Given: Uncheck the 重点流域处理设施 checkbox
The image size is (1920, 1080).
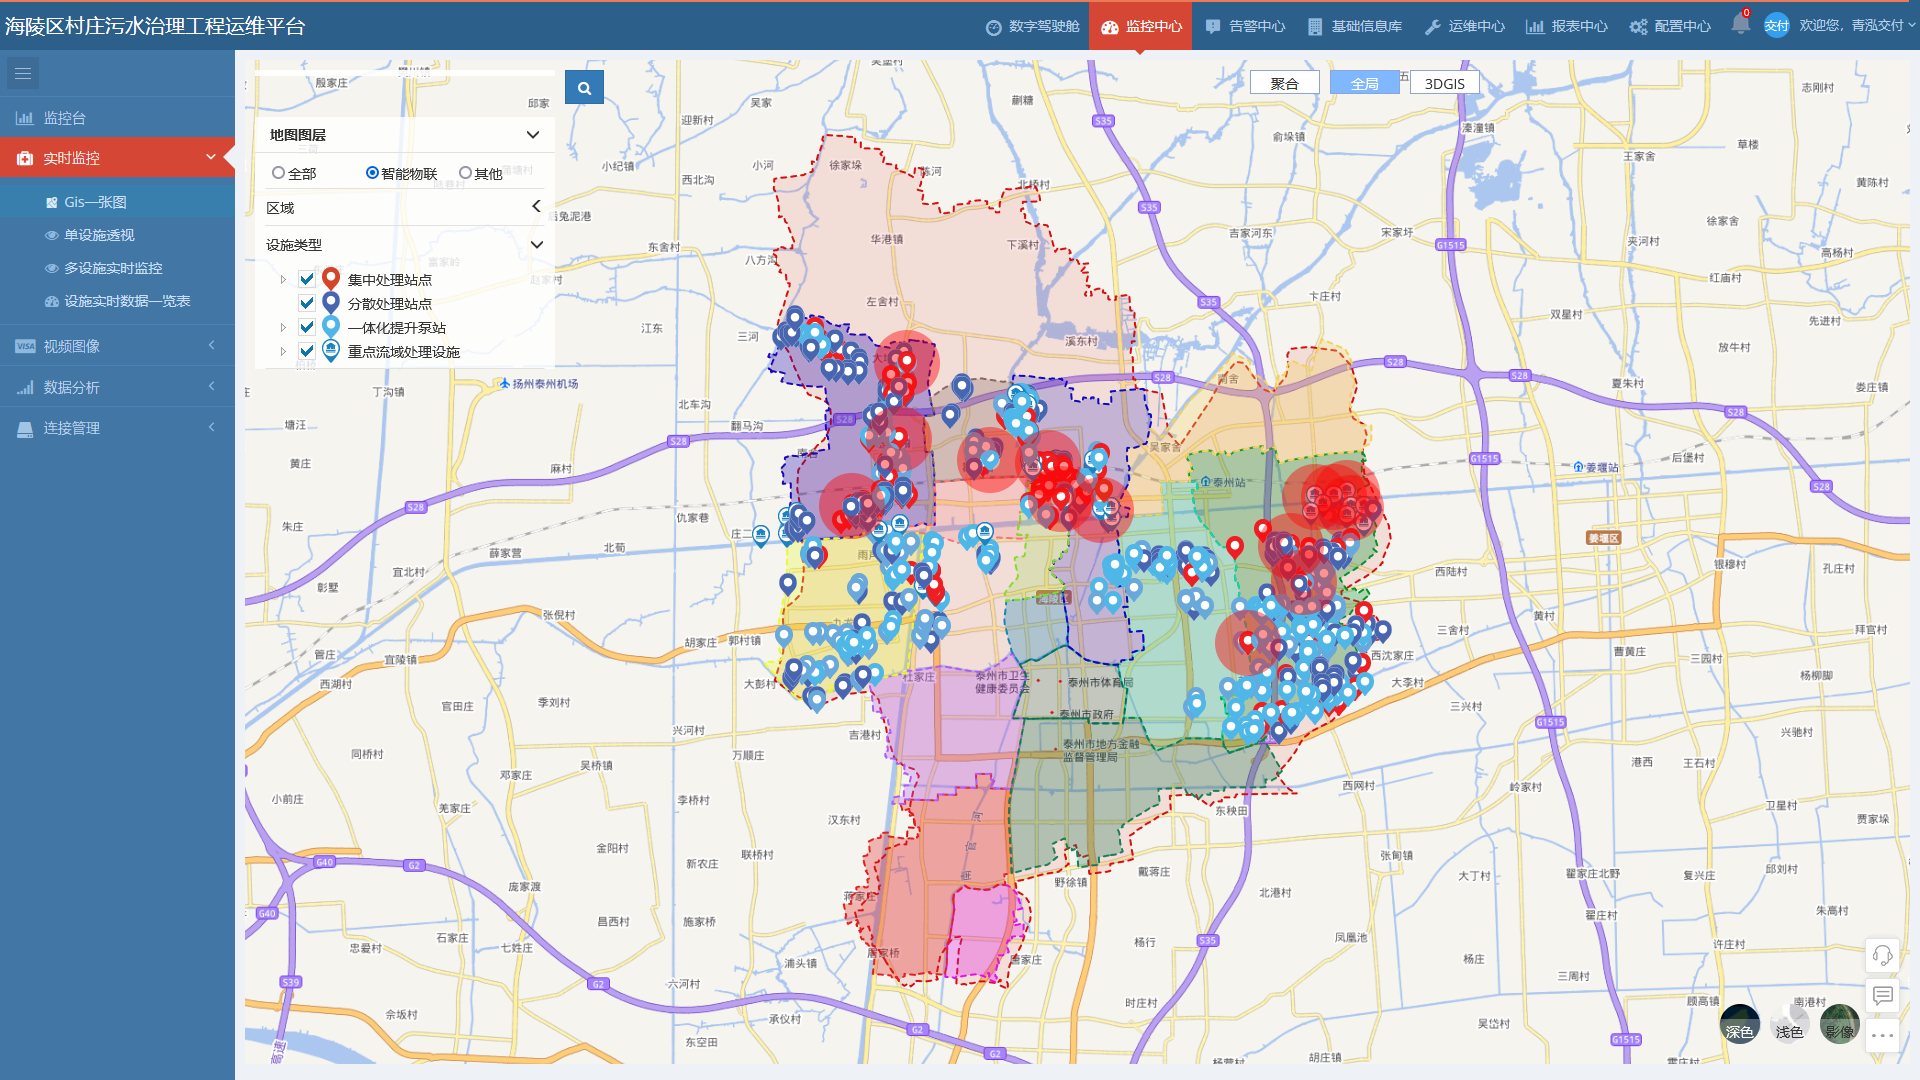Looking at the screenshot, I should 307,351.
